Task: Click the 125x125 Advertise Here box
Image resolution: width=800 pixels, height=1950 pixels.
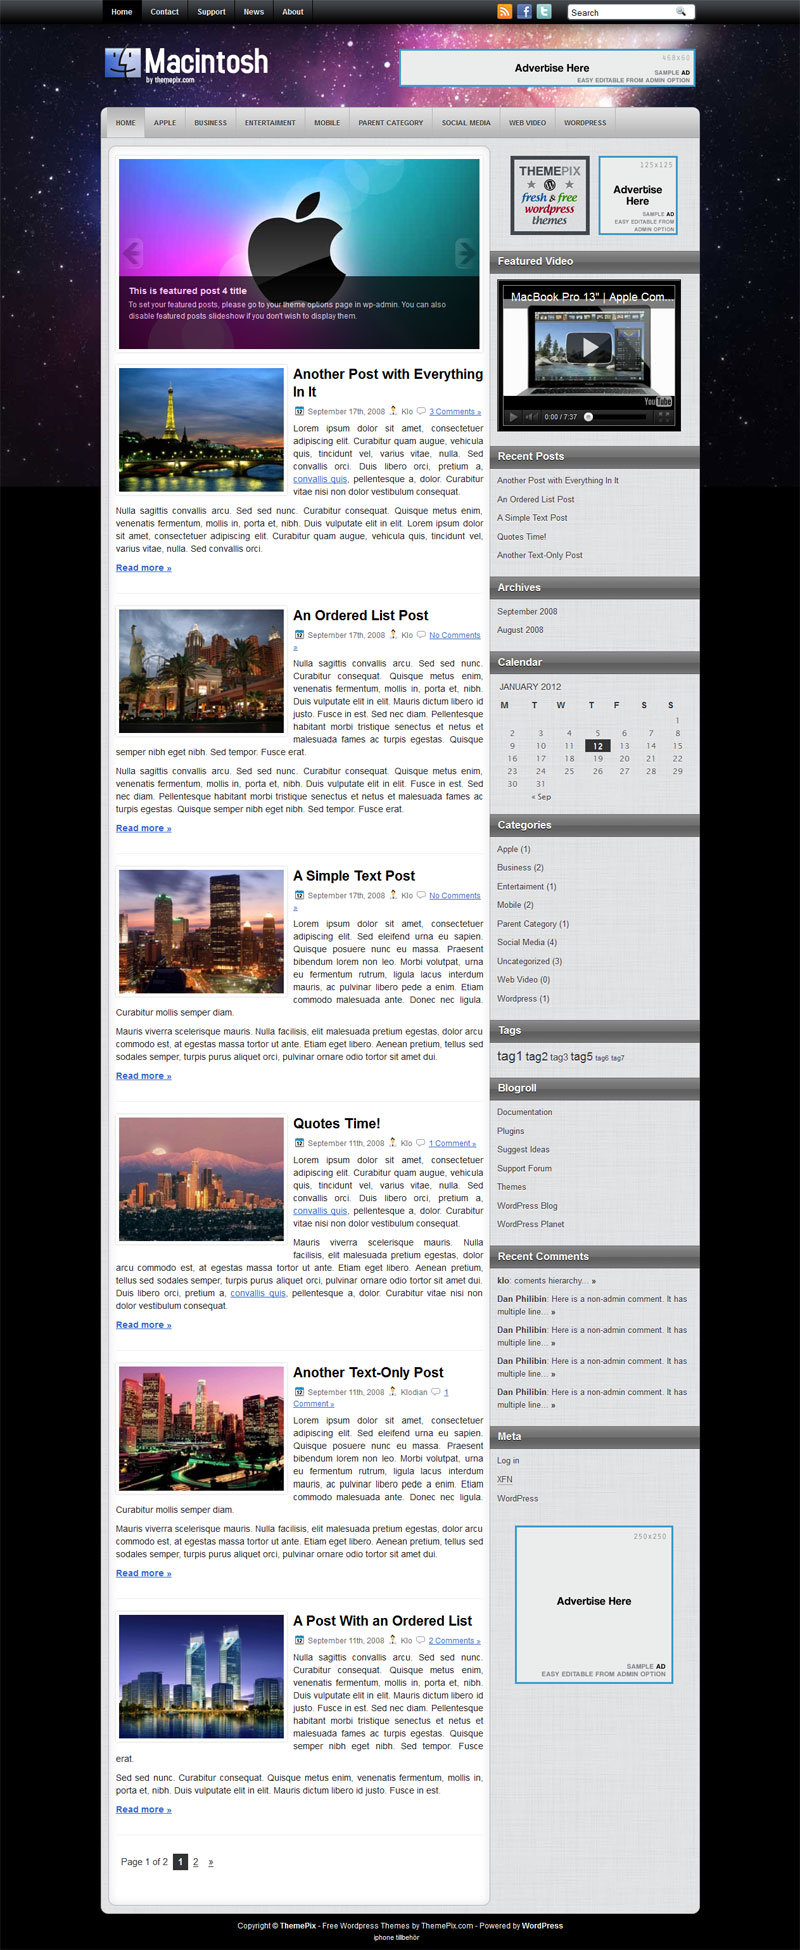Action: 638,195
